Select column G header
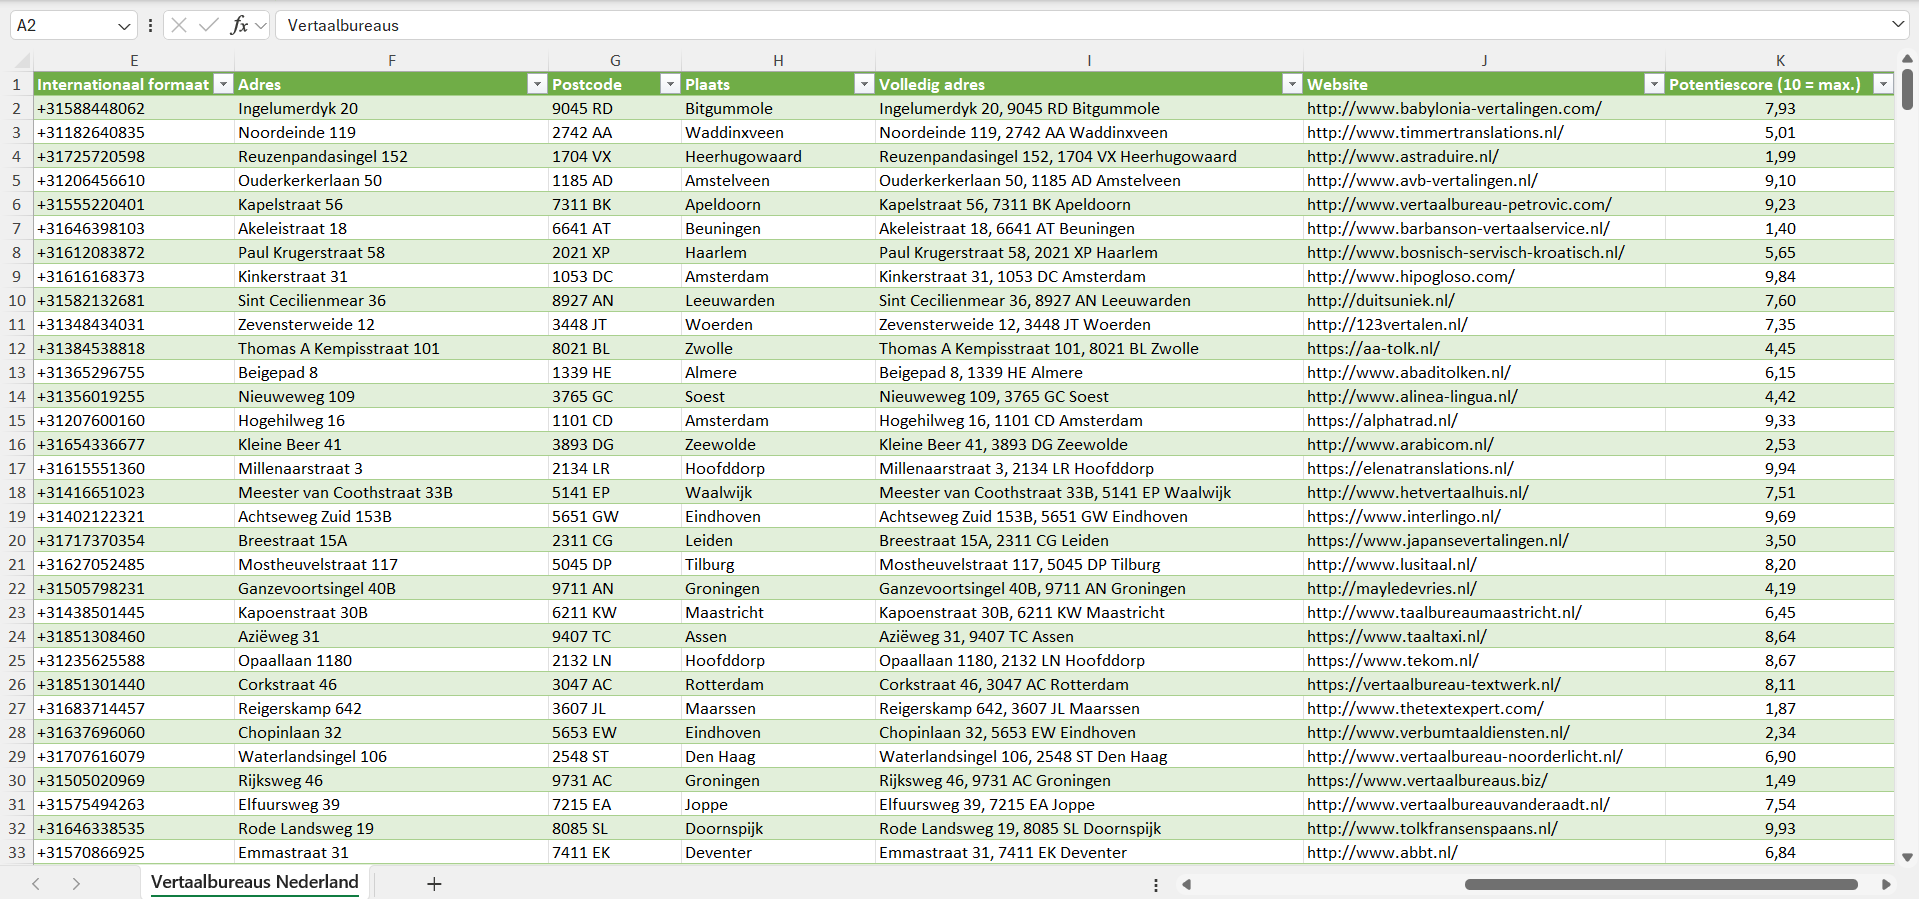 coord(615,60)
